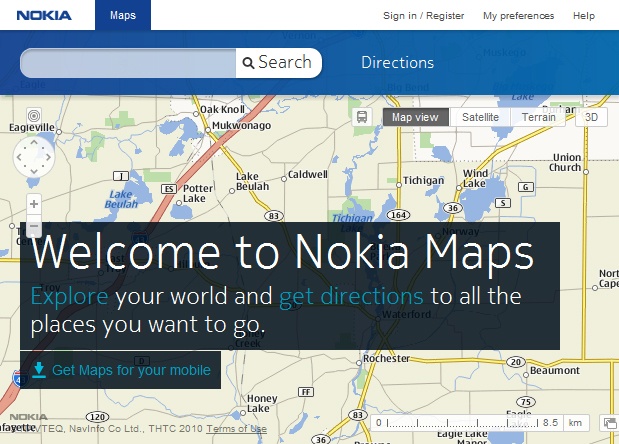Open Directions panel
619x444 pixels.
pyautogui.click(x=397, y=62)
